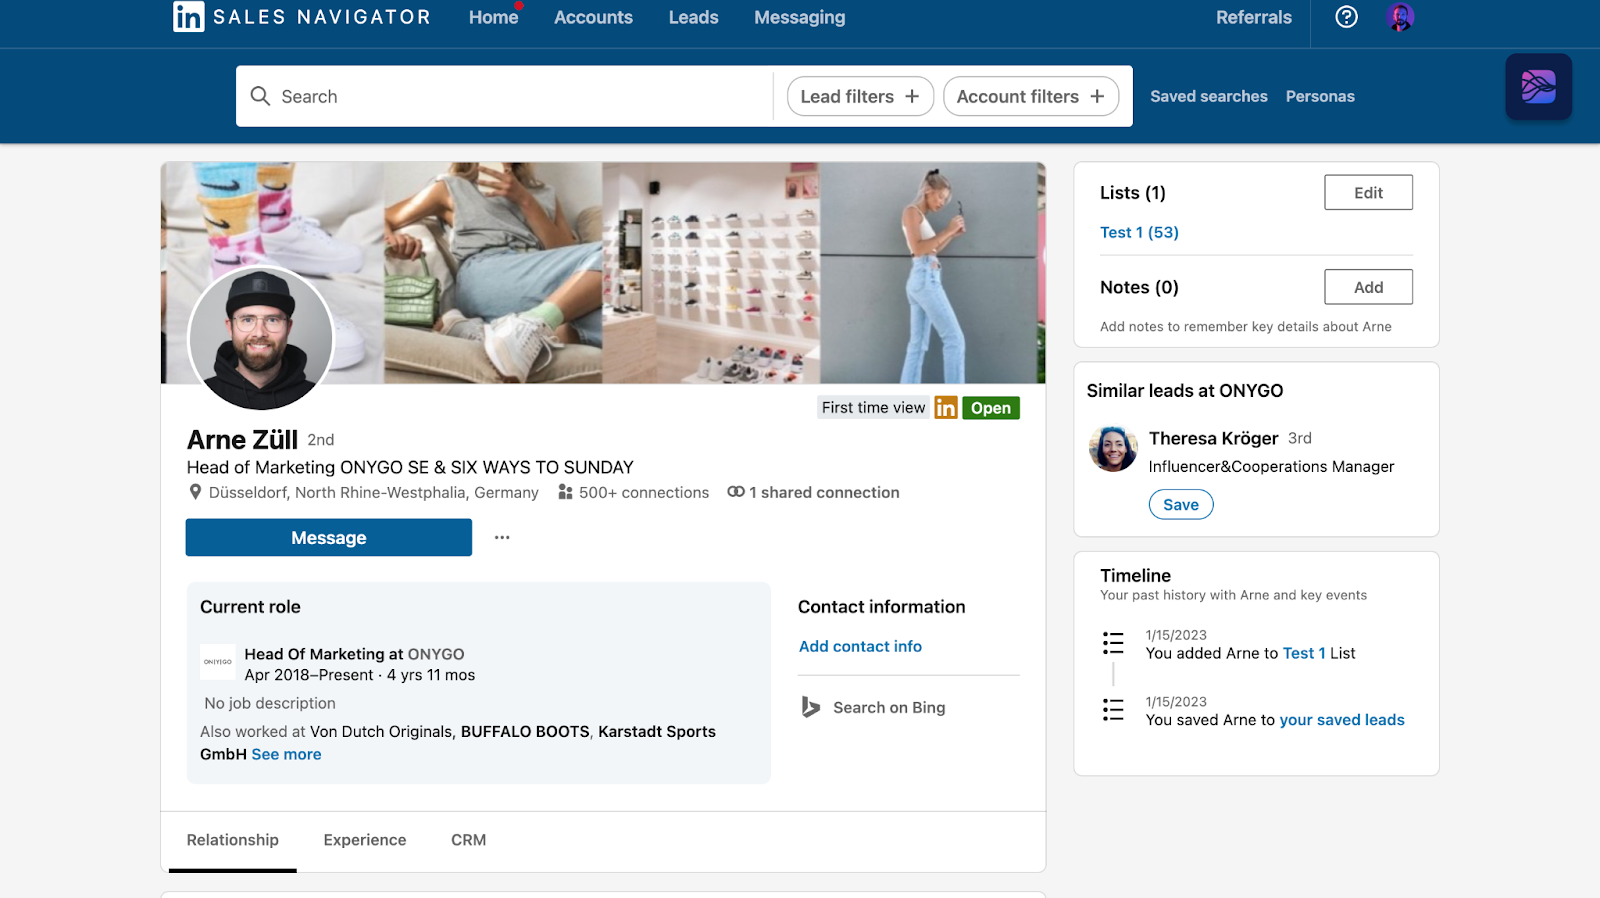Click Search on Bing
This screenshot has width=1600, height=898.
pos(889,708)
